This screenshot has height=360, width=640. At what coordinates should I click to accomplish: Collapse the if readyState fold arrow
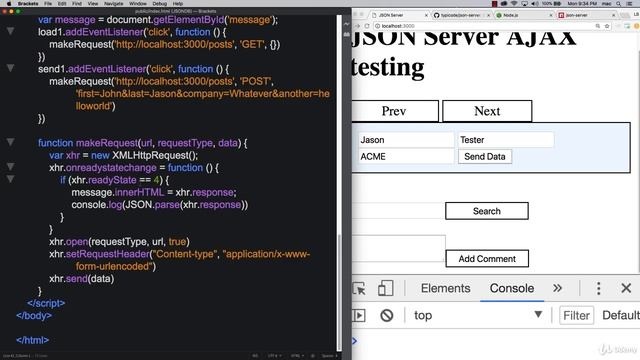click(x=11, y=179)
